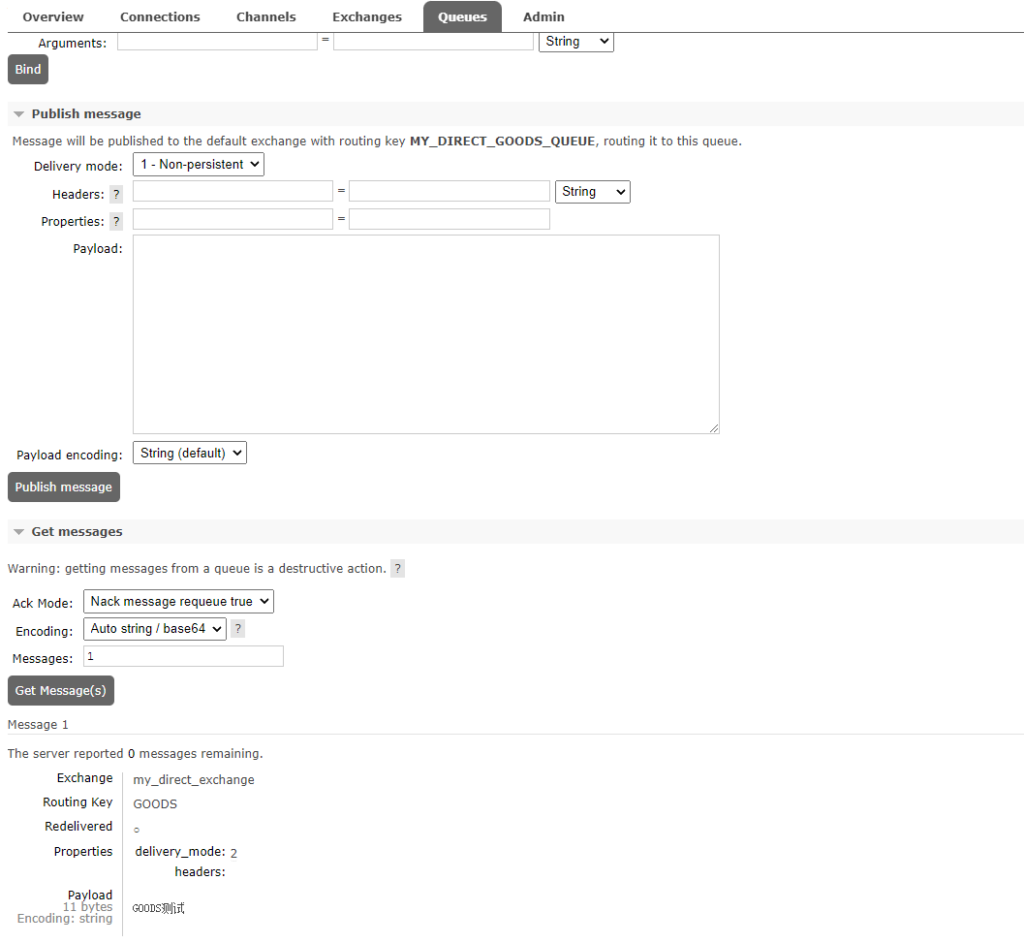Open the Ack Mode dropdown

179,601
